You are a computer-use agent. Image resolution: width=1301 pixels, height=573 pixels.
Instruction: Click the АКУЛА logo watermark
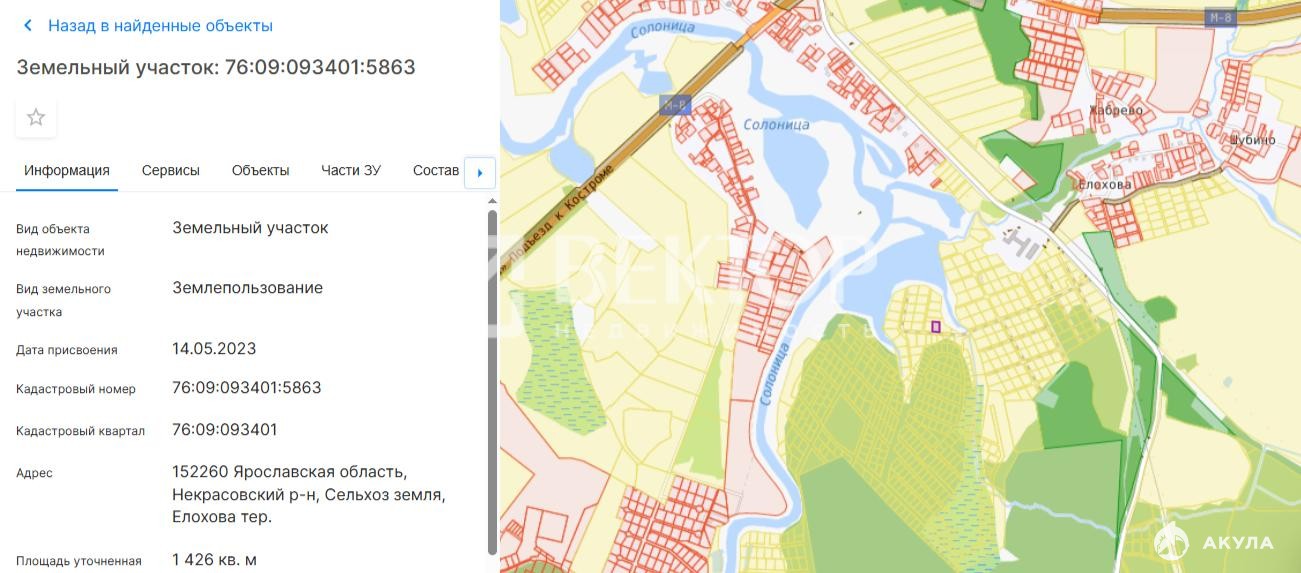click(x=1214, y=542)
